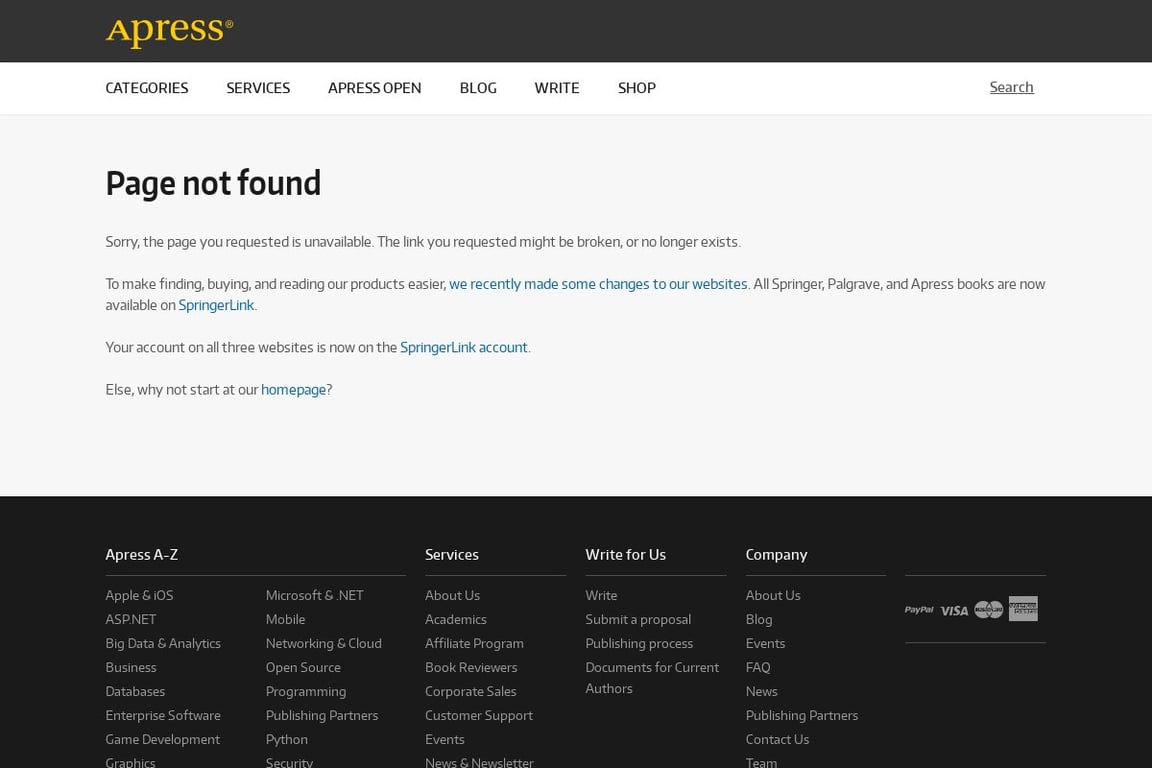The height and width of the screenshot is (768, 1152).
Task: Open Networking & Cloud link
Action: pyautogui.click(x=323, y=644)
